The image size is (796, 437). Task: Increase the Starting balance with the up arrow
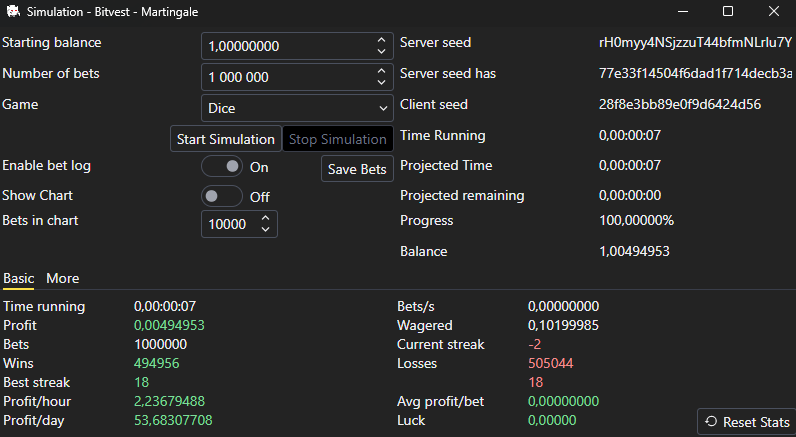(x=381, y=40)
